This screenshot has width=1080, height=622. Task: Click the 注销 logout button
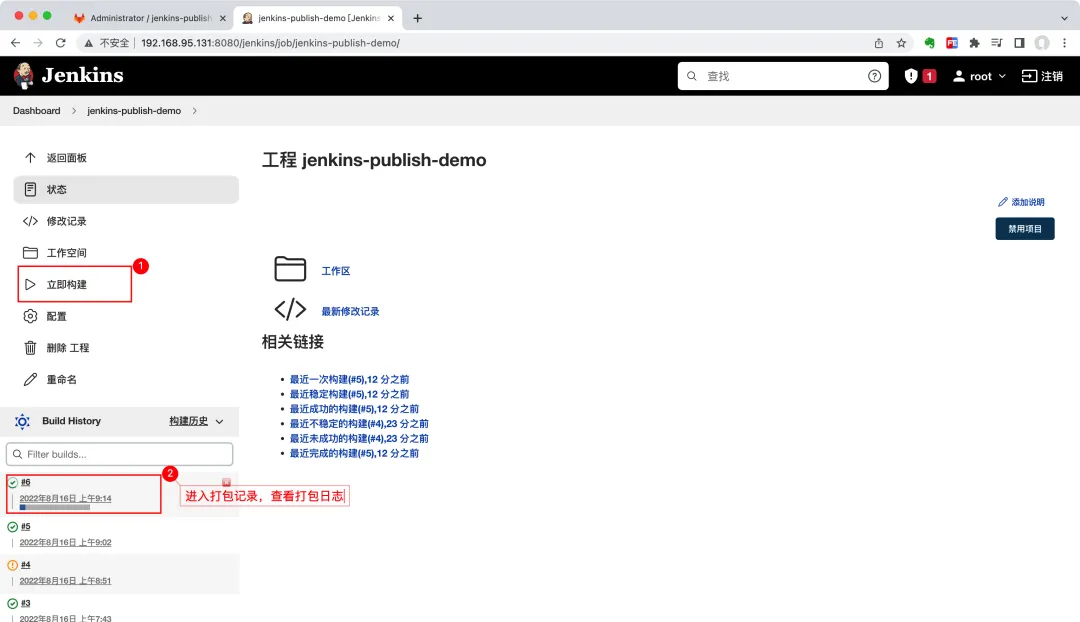(x=1042, y=76)
